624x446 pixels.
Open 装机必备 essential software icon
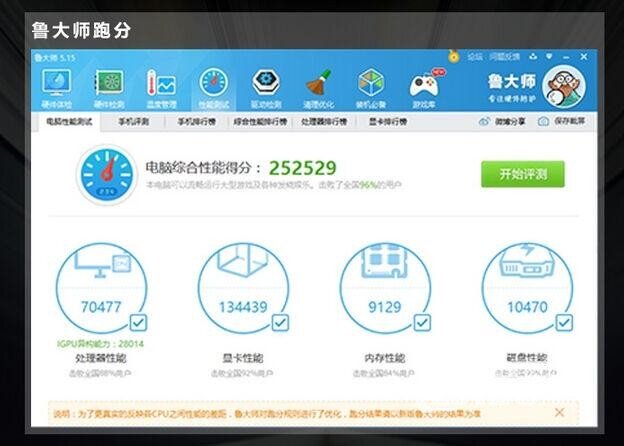tap(371, 85)
